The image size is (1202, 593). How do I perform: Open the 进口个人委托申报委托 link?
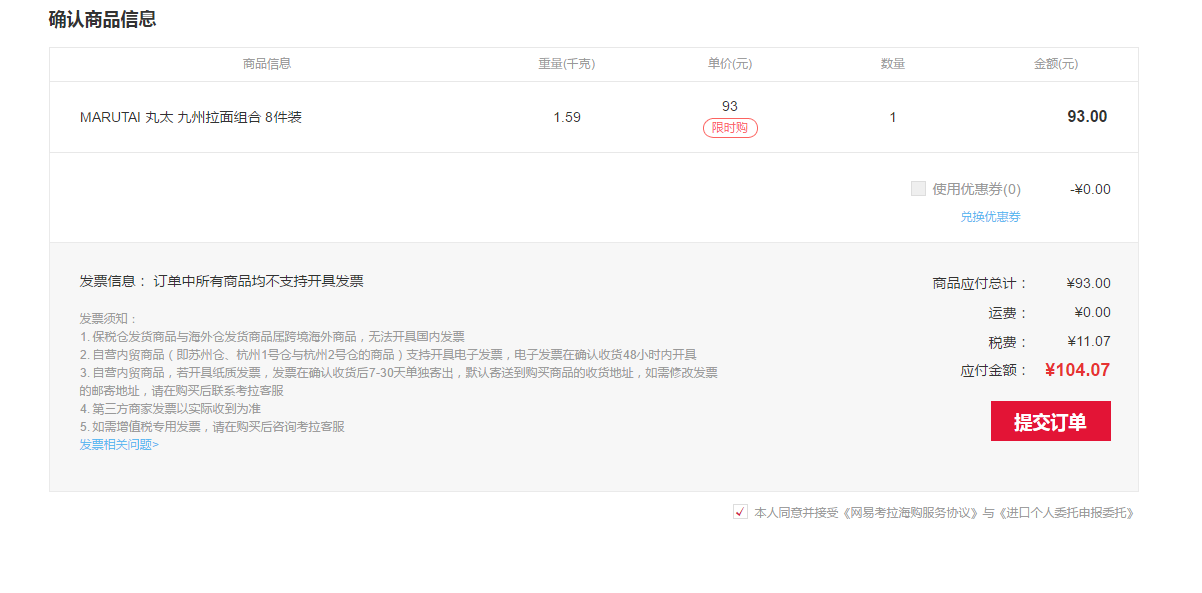tap(1067, 513)
